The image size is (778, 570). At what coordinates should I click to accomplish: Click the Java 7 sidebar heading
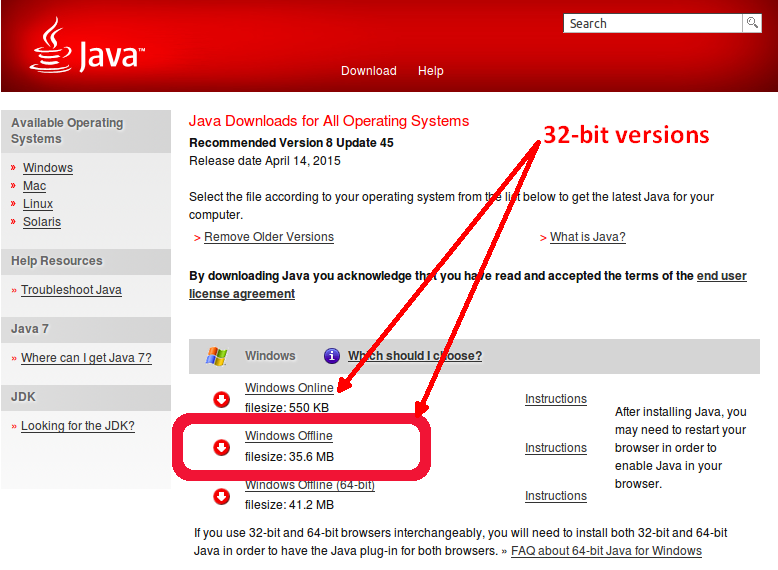pos(30,329)
